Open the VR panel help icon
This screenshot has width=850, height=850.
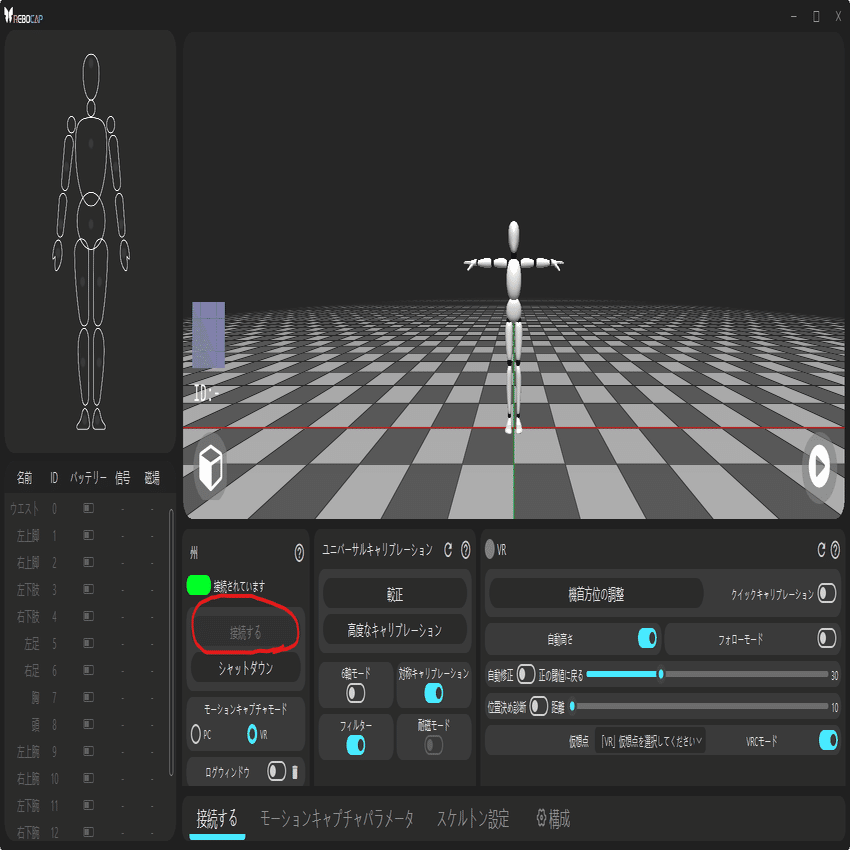coord(835,550)
